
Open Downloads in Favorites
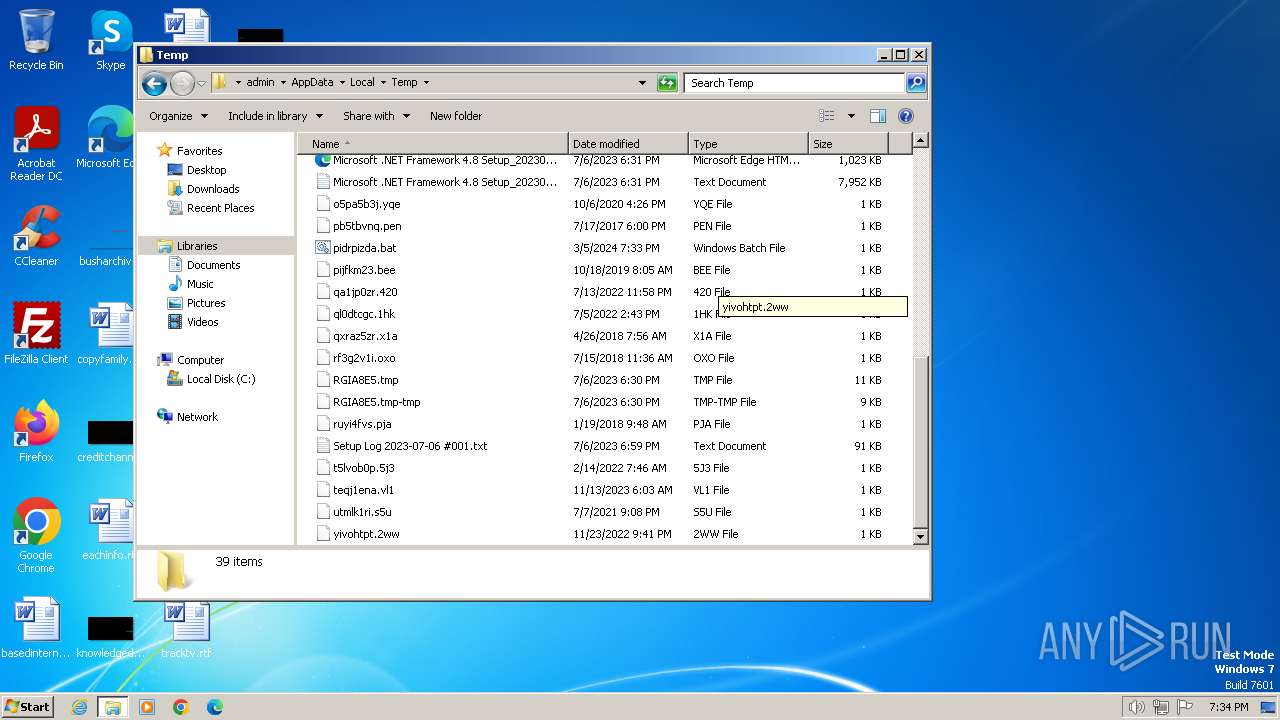(213, 189)
